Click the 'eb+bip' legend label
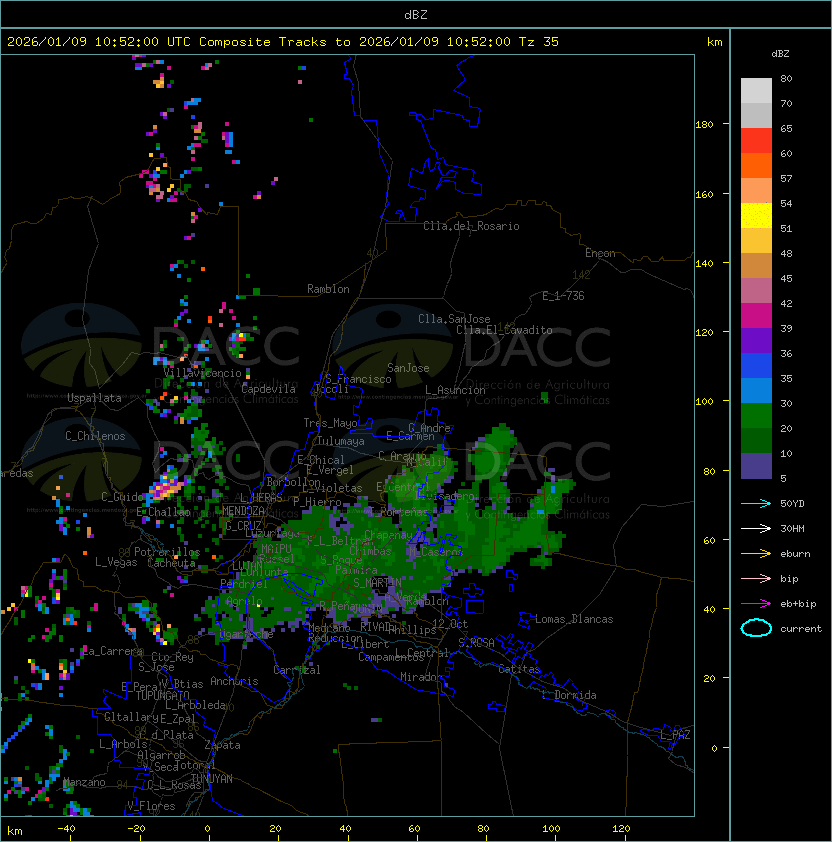832x842 pixels. coord(798,604)
